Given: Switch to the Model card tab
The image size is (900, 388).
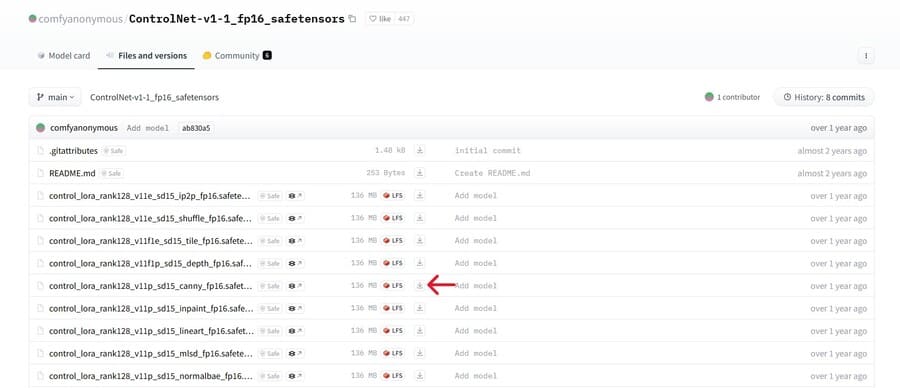Looking at the screenshot, I should [64, 56].
